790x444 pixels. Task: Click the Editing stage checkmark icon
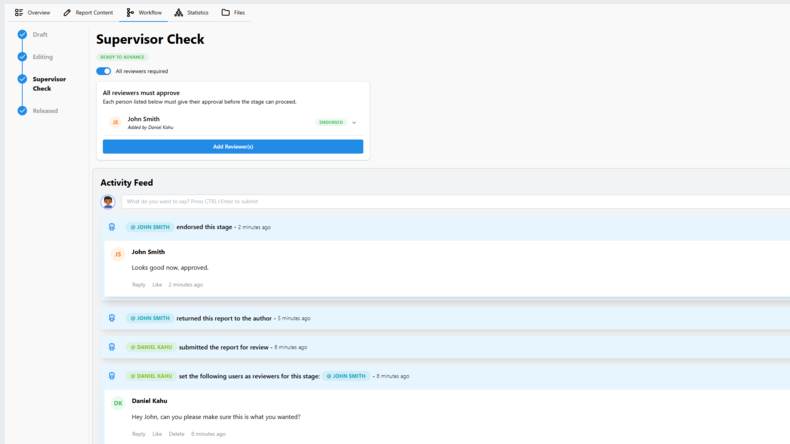tap(22, 56)
